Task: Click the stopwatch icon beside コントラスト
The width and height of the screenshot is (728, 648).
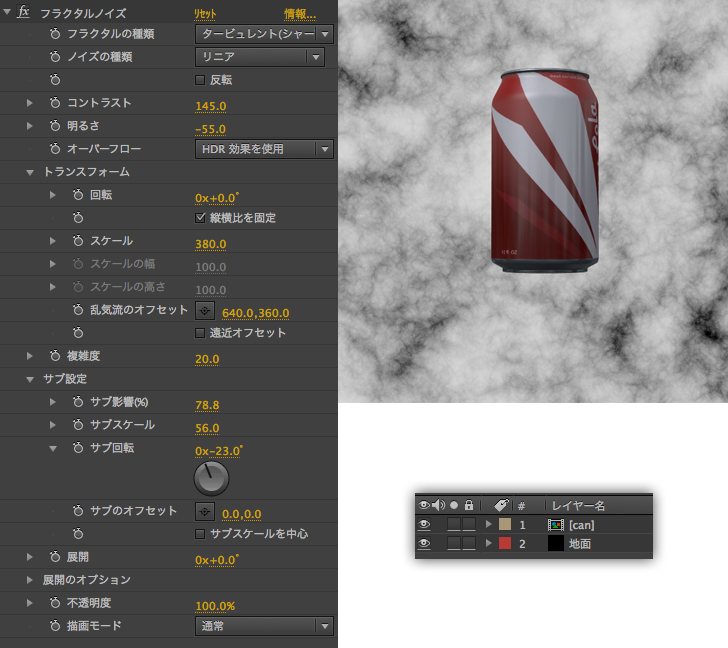Action: 55,103
